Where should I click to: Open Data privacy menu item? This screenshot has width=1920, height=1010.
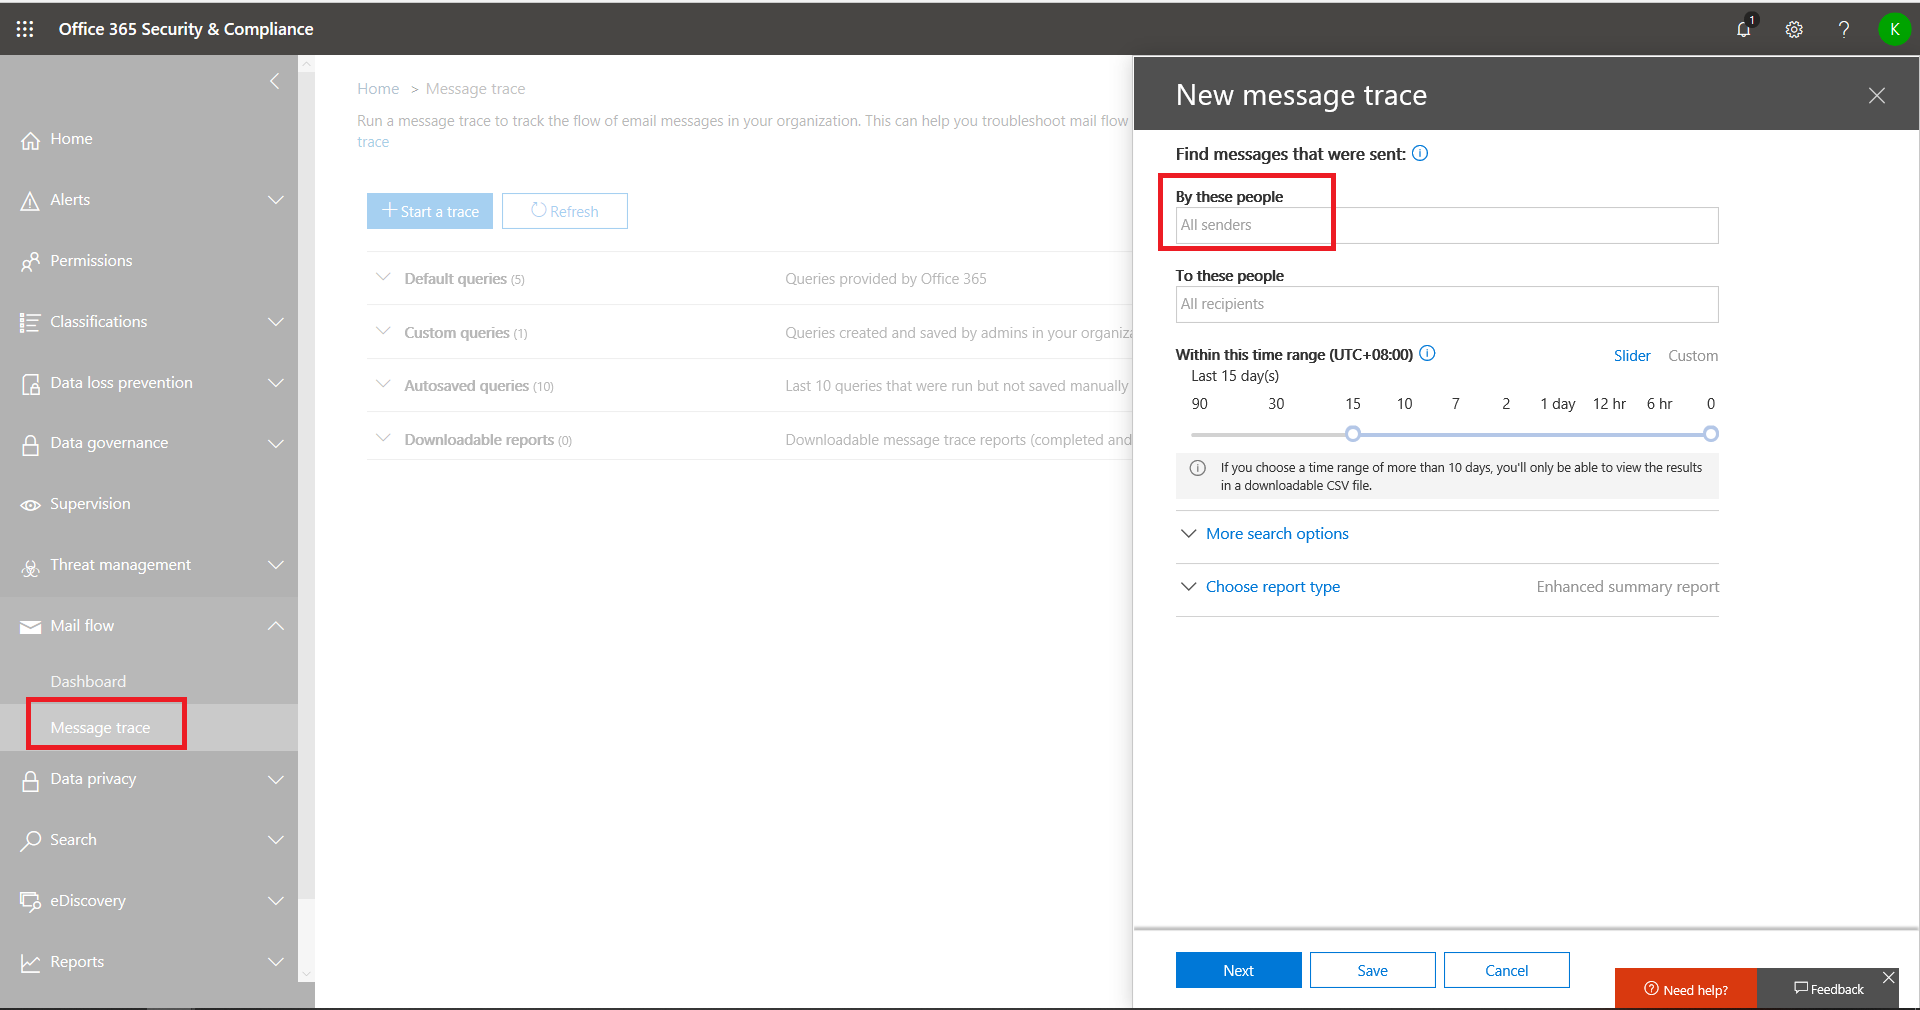coord(93,779)
